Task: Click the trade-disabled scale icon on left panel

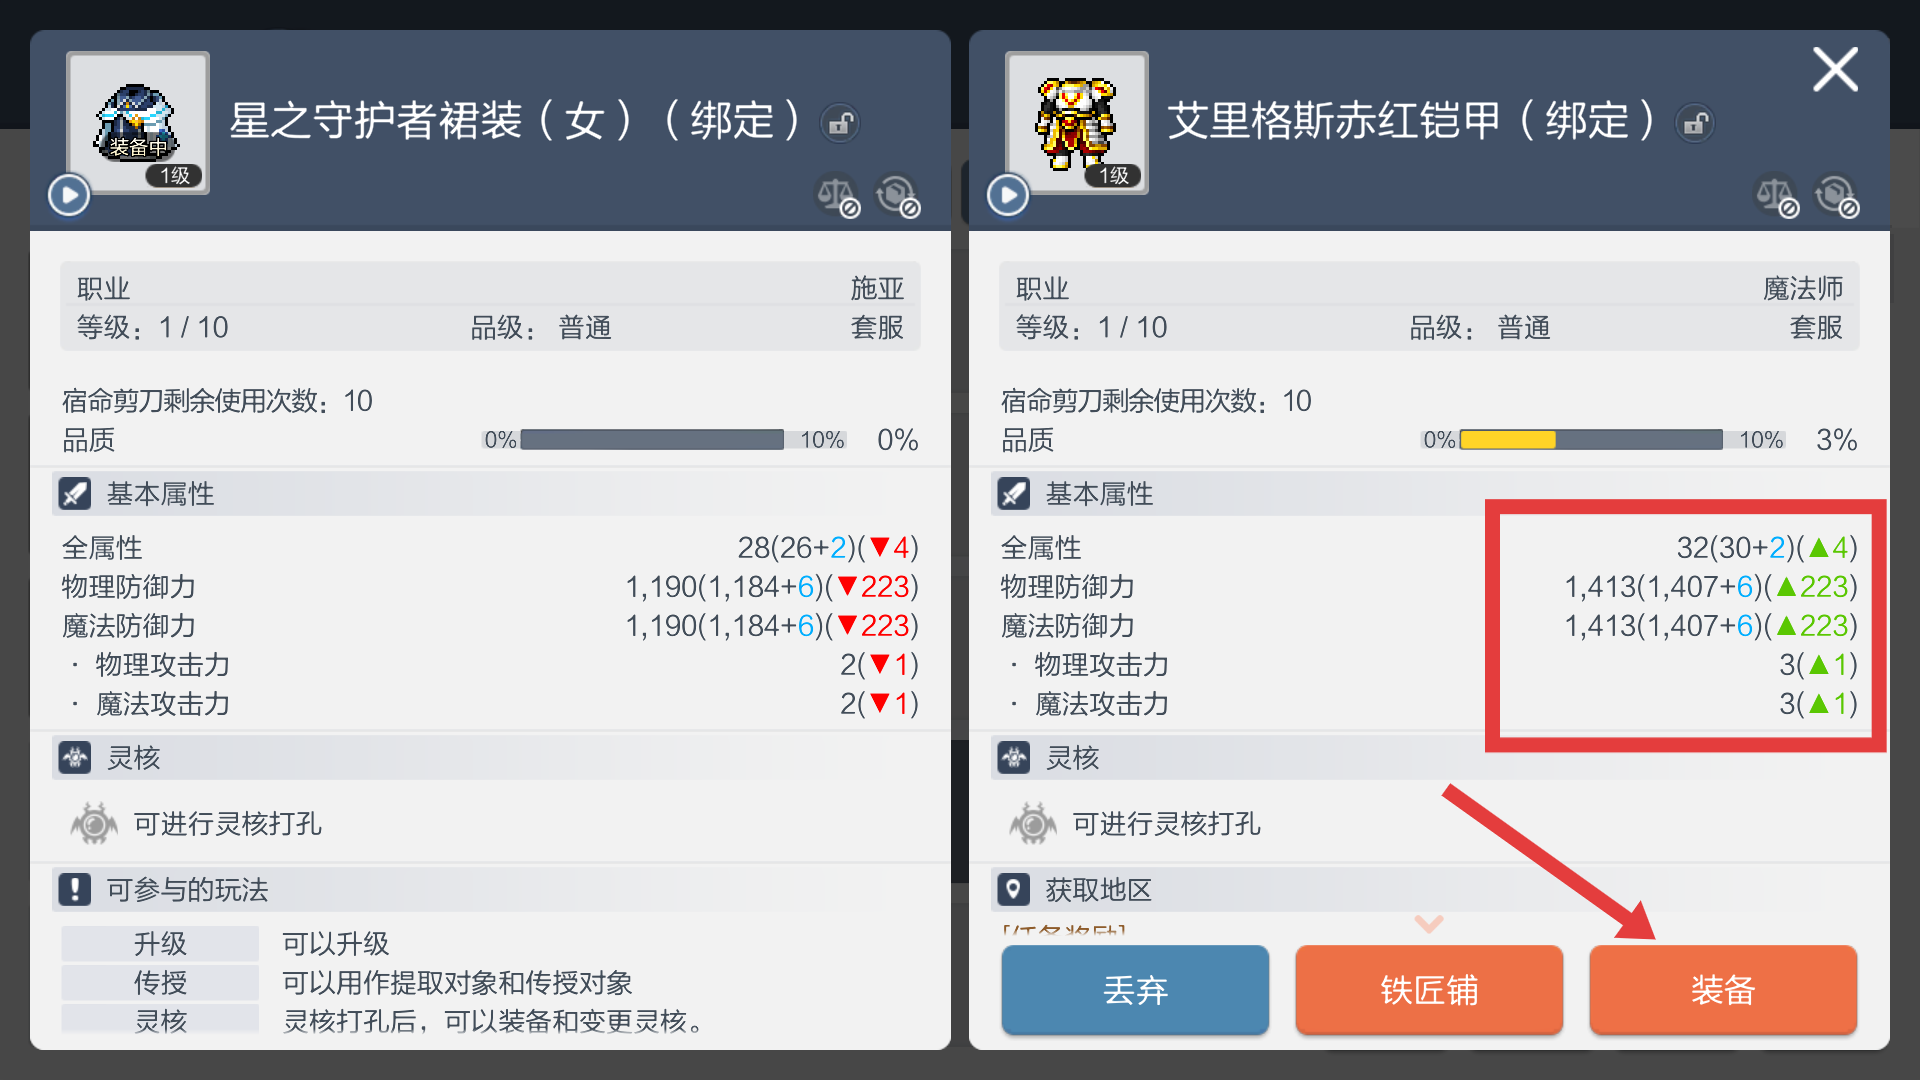Action: [838, 196]
